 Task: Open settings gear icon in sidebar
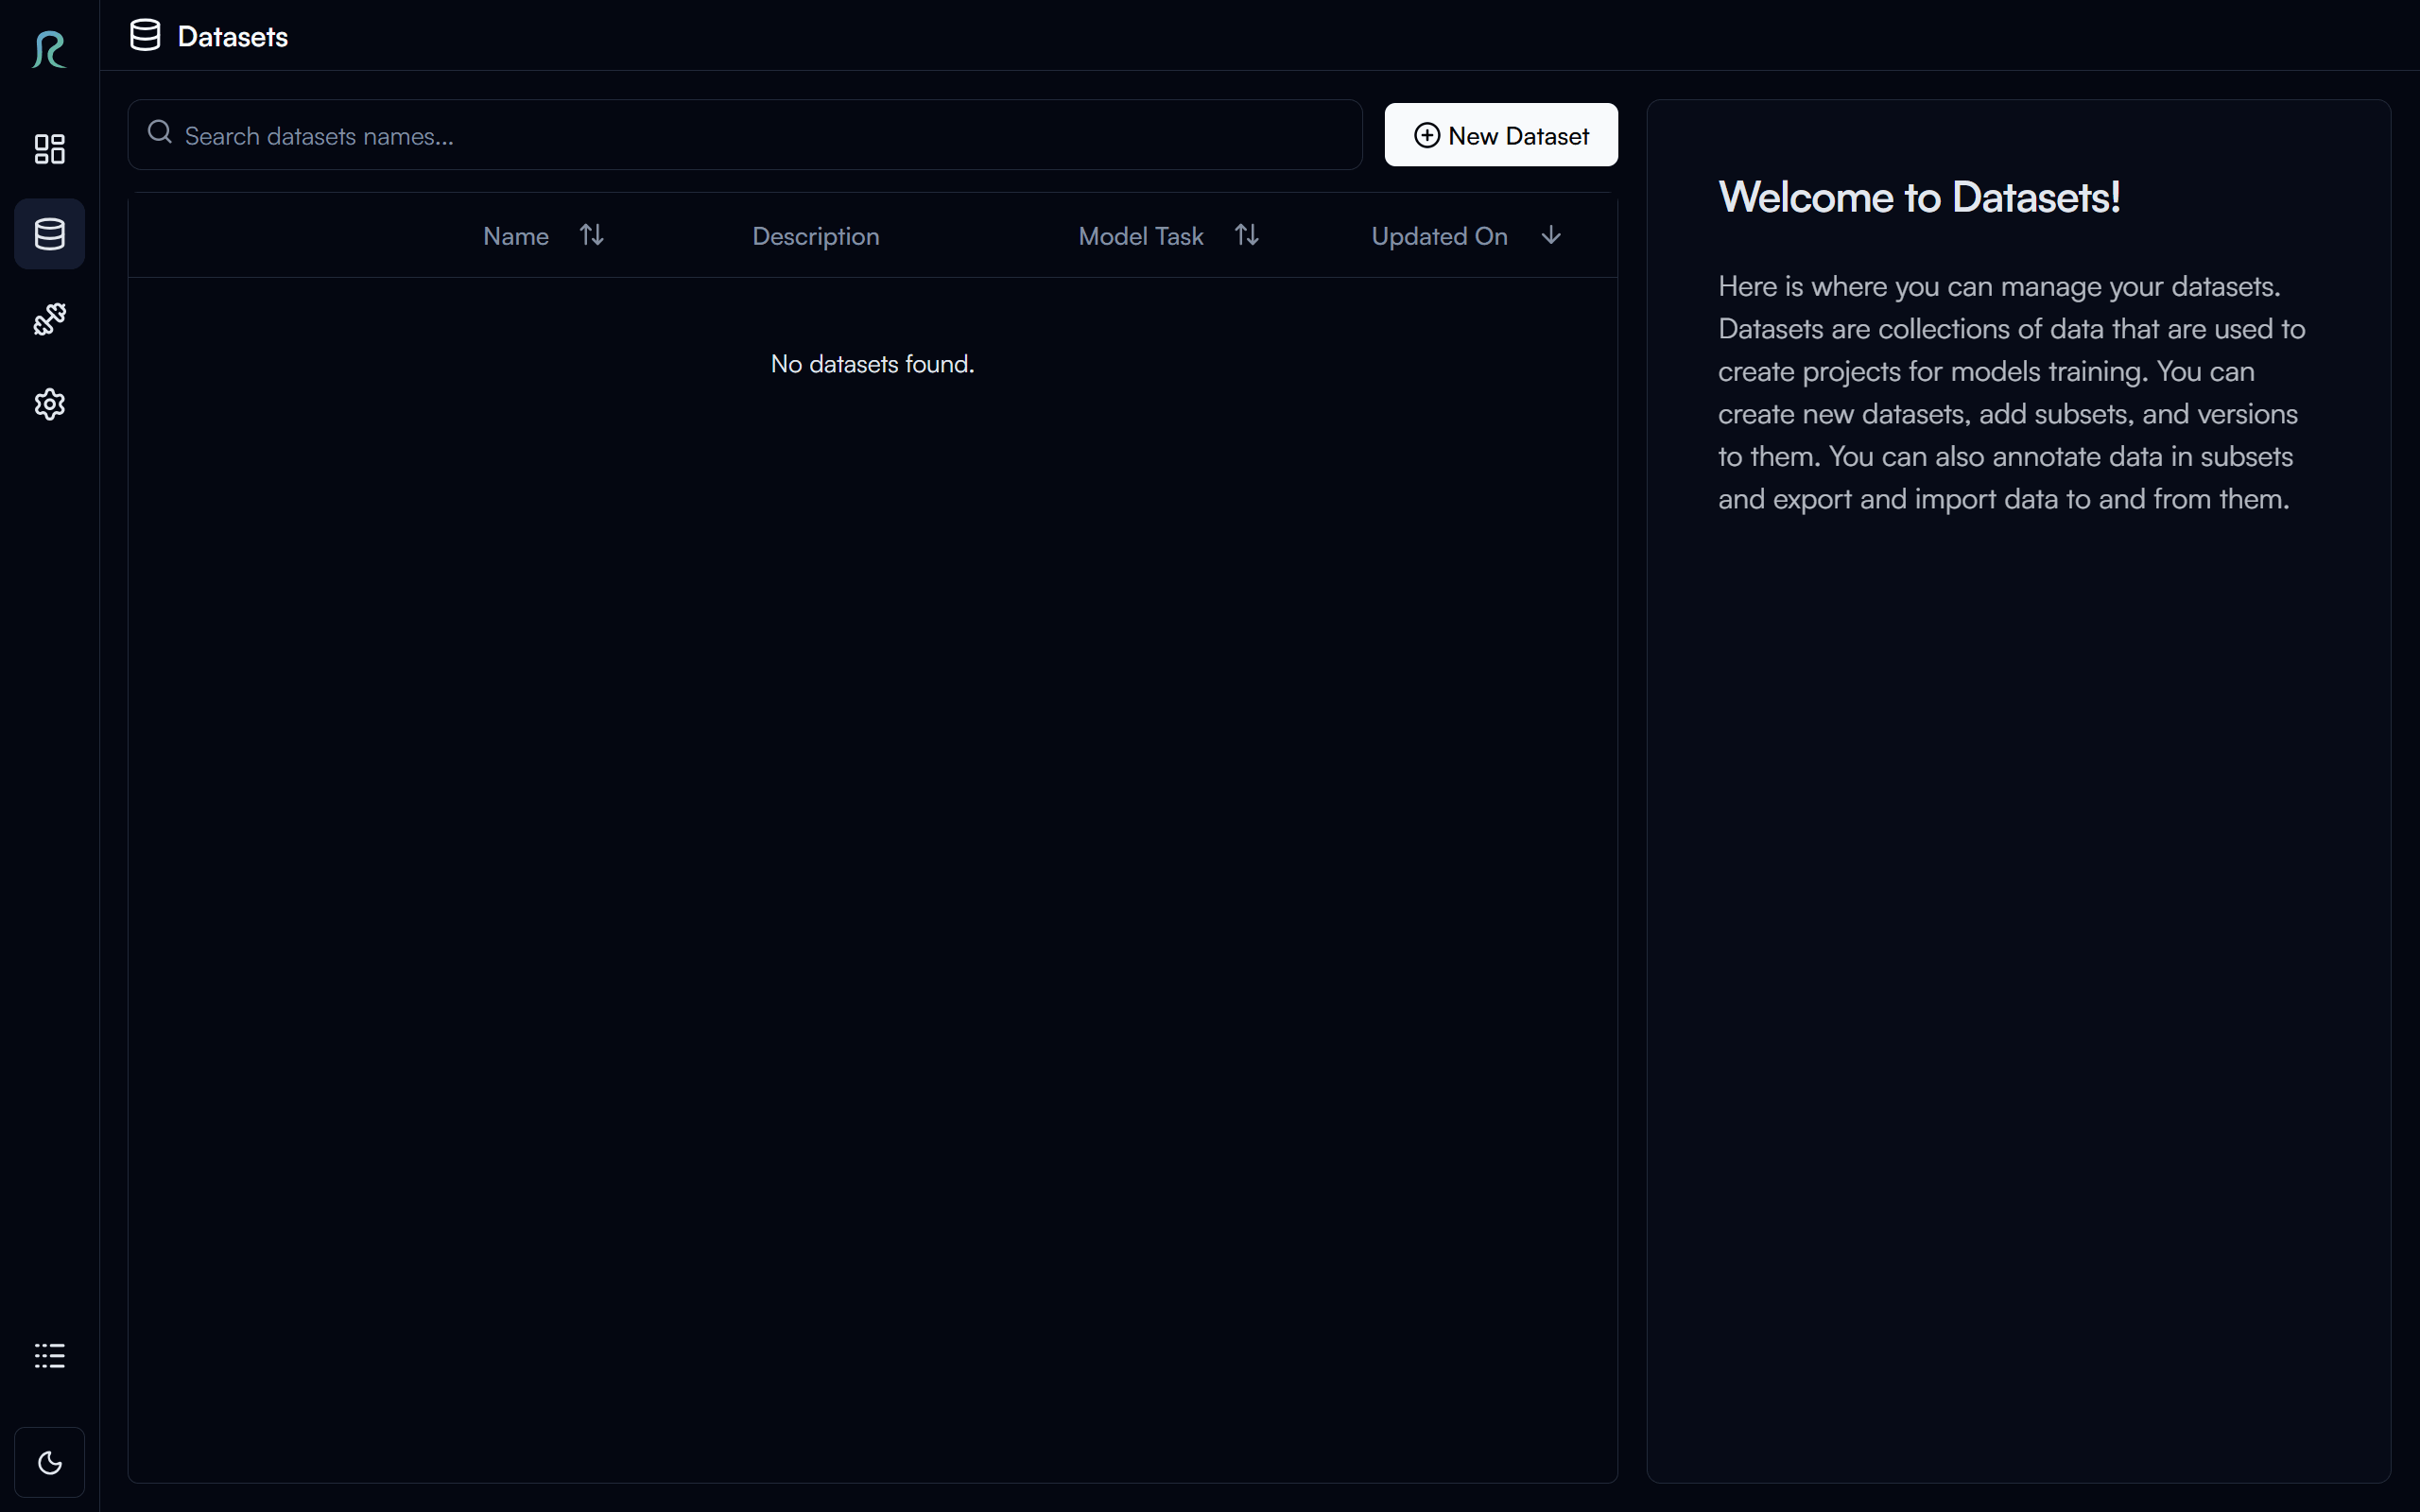(x=49, y=404)
